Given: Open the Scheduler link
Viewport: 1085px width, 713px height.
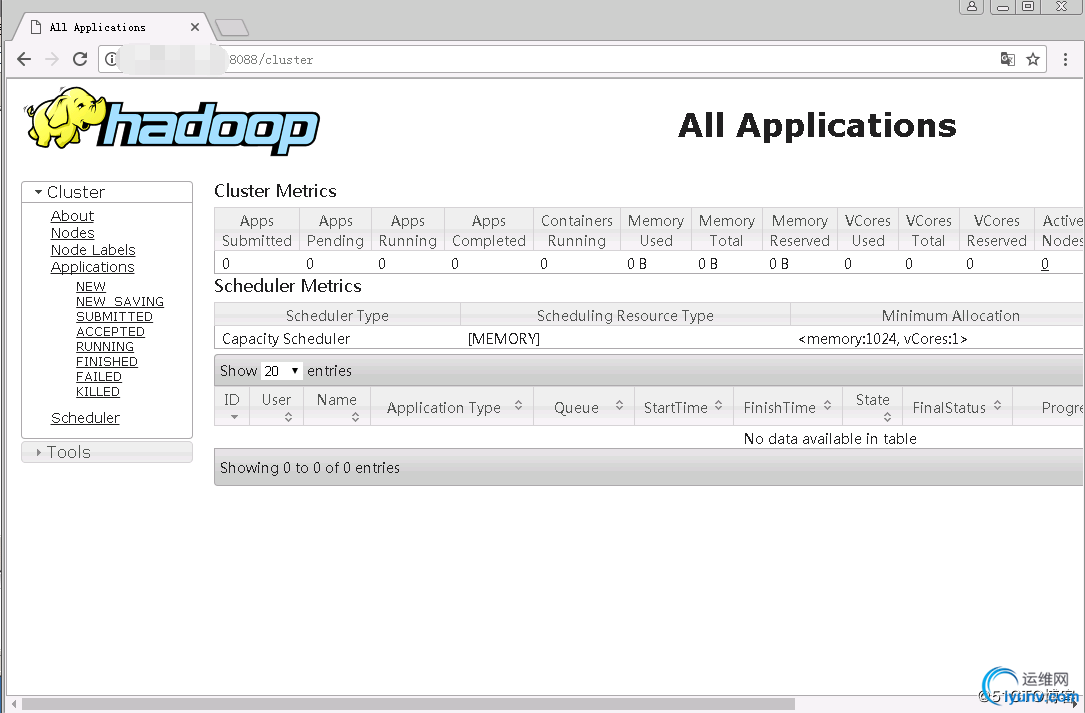Looking at the screenshot, I should 85,418.
